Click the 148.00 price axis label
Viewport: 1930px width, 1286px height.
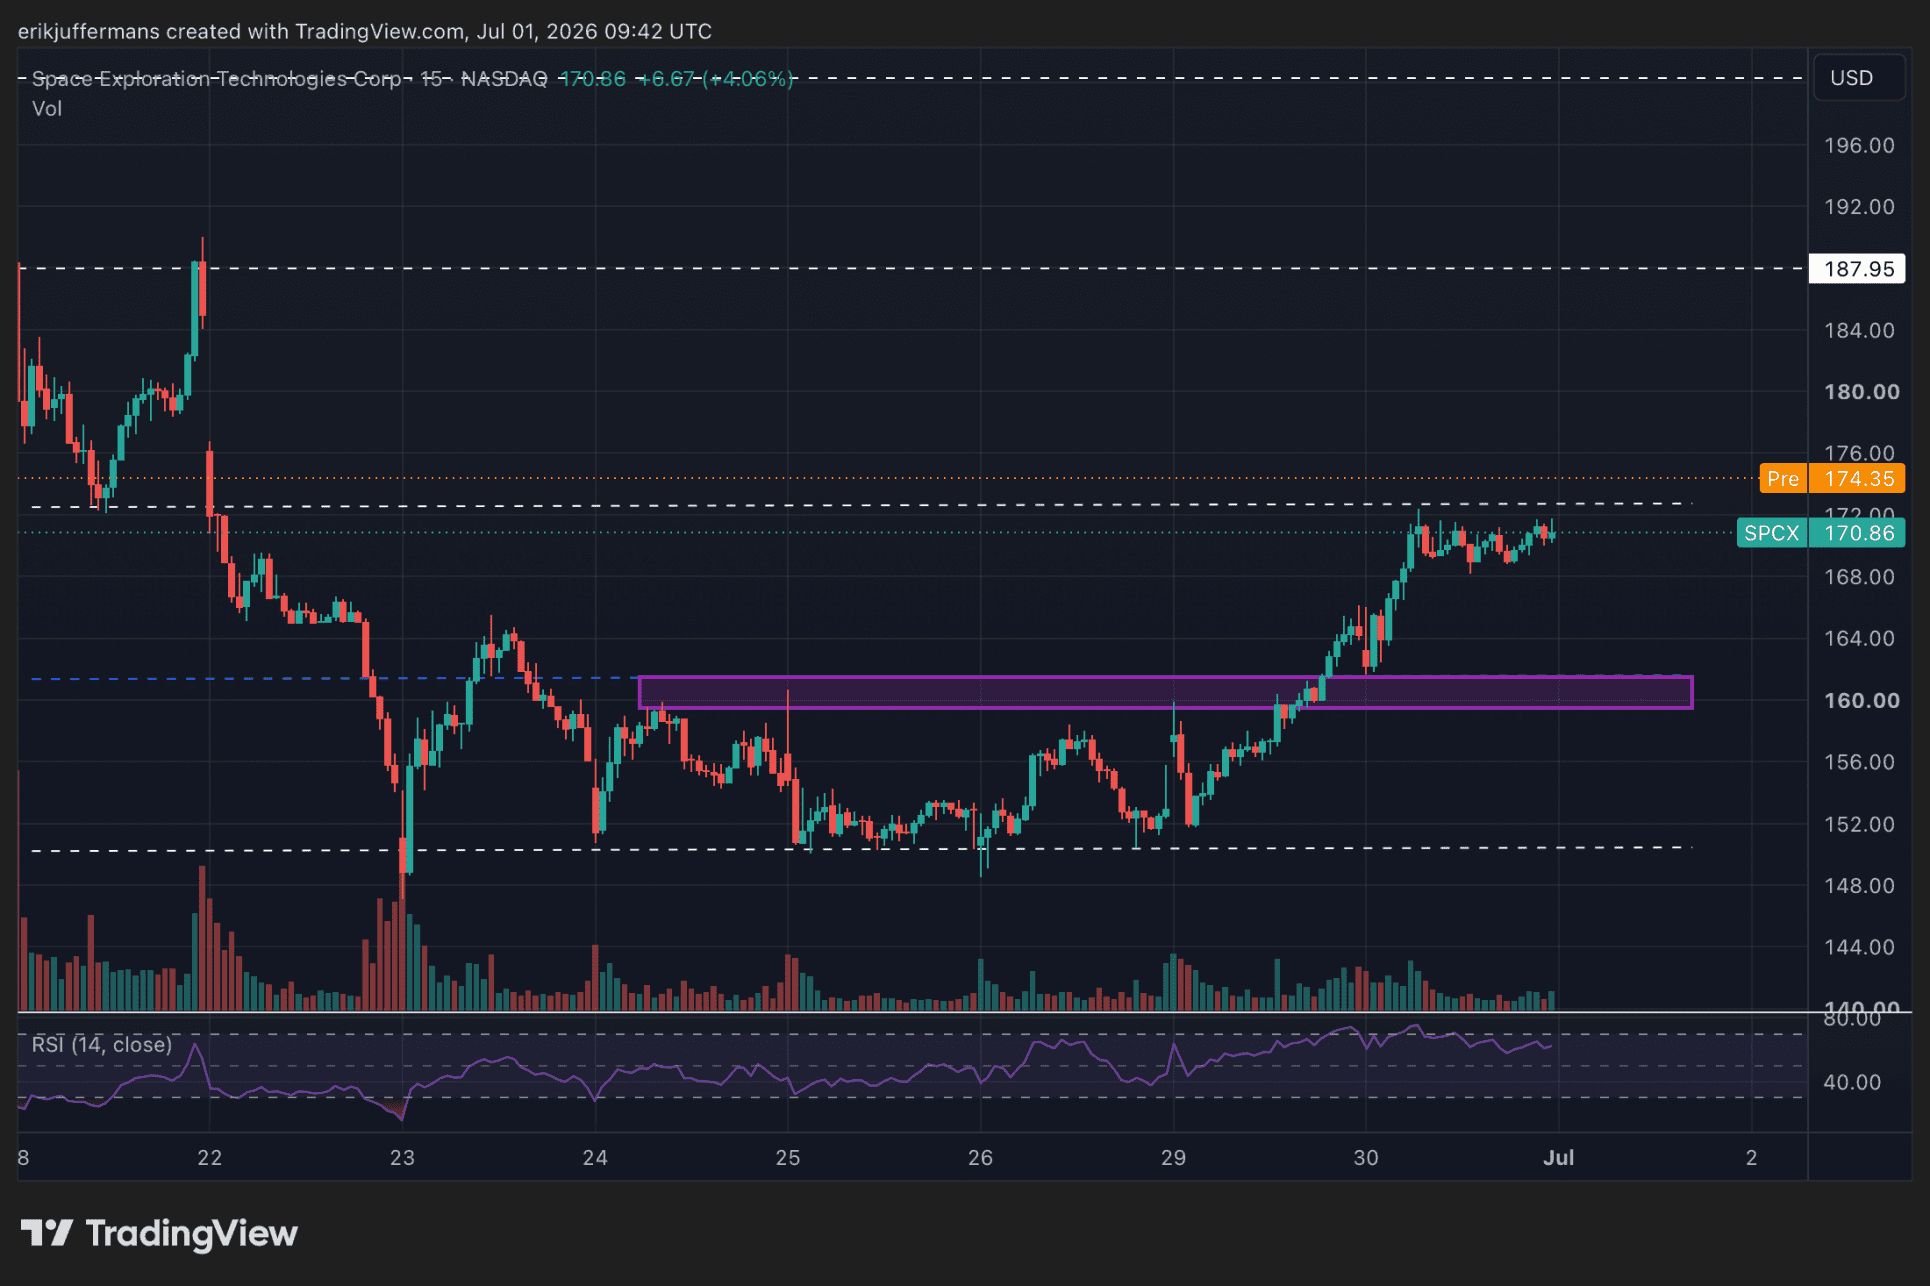(x=1858, y=885)
